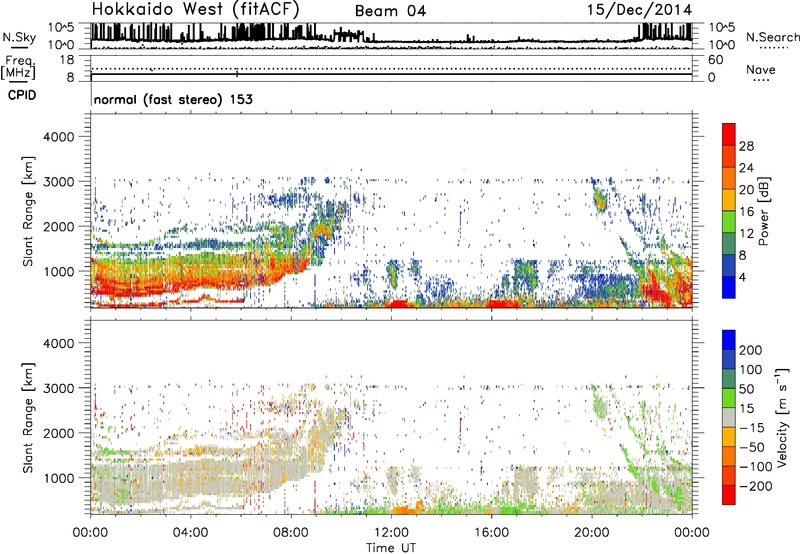Click the "4000" tick in velocity panel
The height and width of the screenshot is (554, 800).
click(59, 343)
